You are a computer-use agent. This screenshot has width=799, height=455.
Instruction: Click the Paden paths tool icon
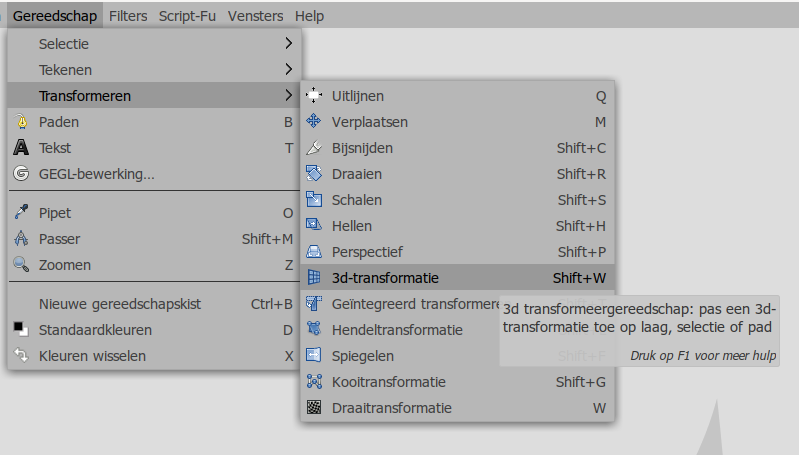point(21,121)
